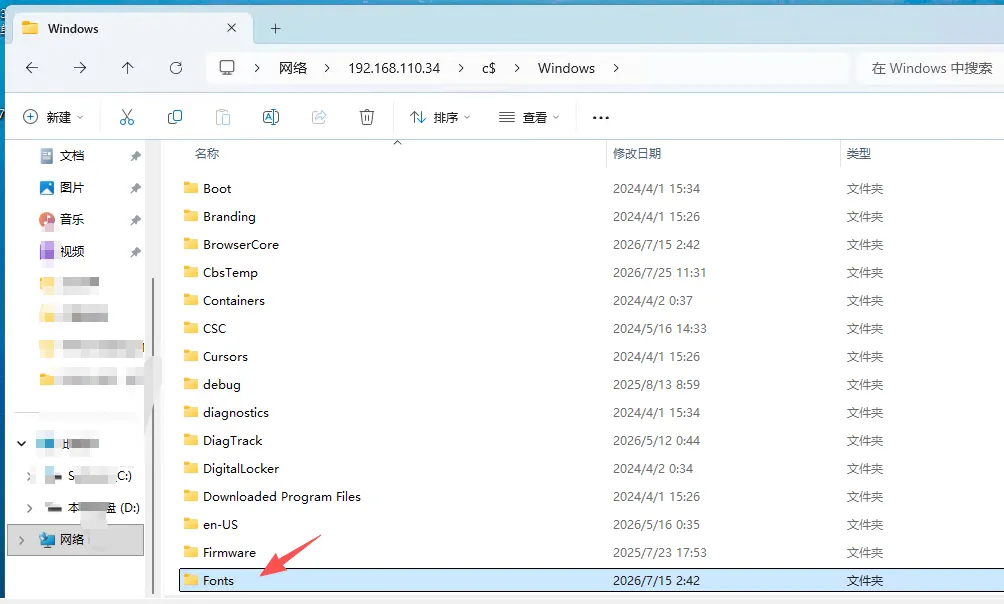Open a new tab with plus button

[275, 29]
